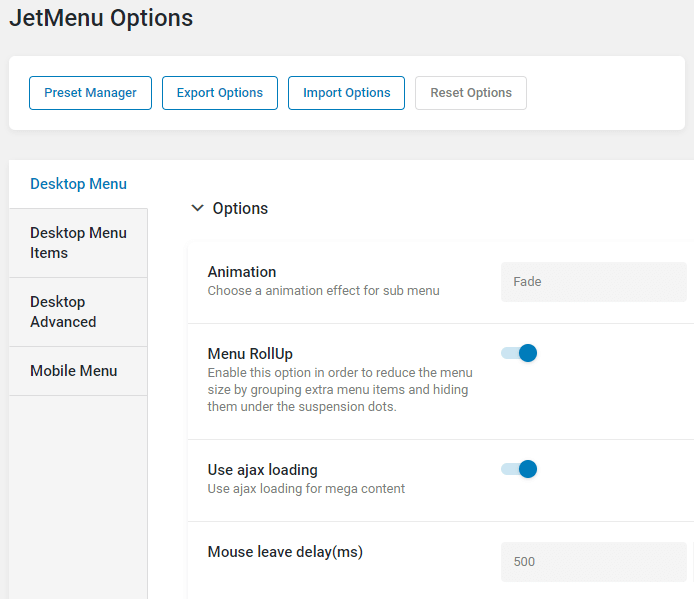Go to Desktop Advanced tab
Image resolution: width=694 pixels, height=599 pixels.
78,312
